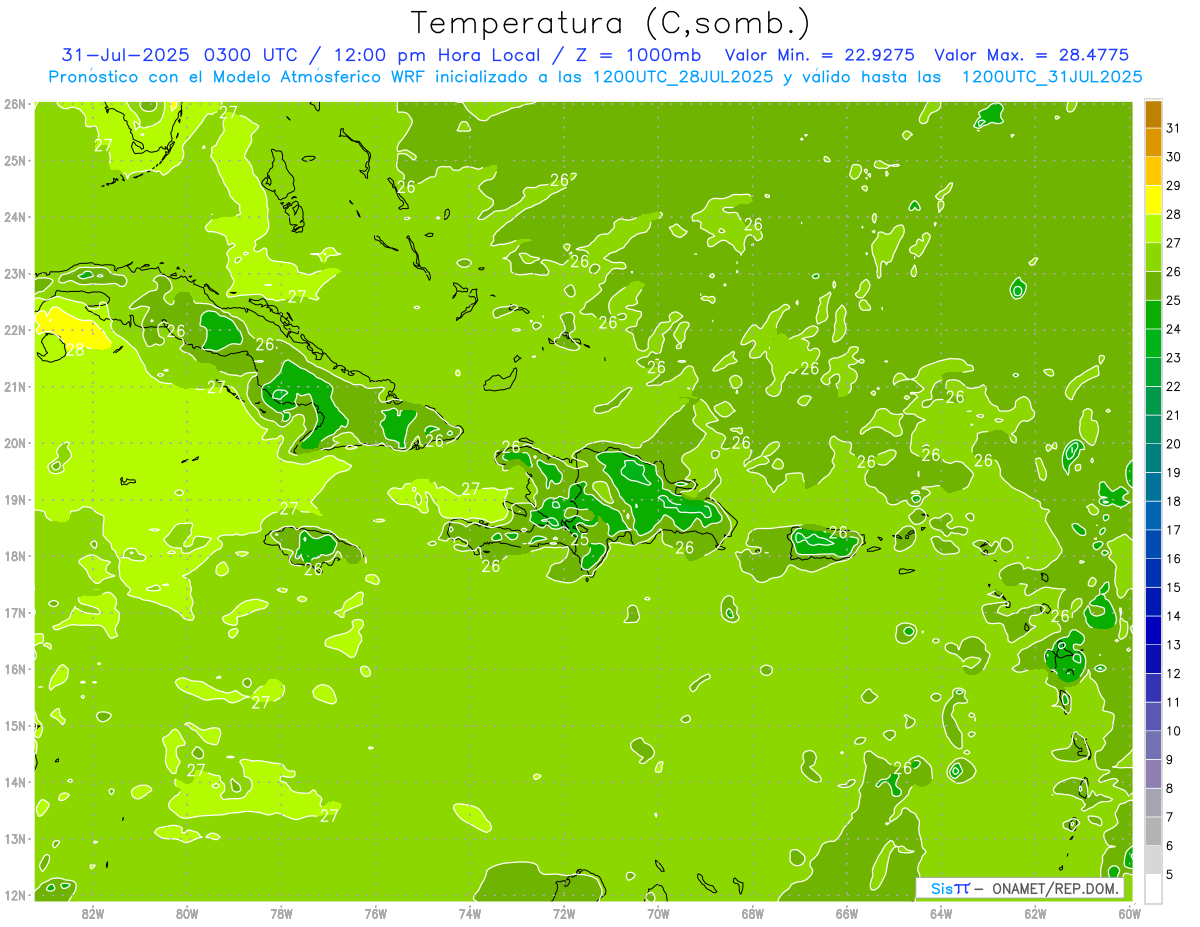Screen dimensions: 1200x927
Task: Click the '12N' latitude axis label
Action: coord(15,895)
